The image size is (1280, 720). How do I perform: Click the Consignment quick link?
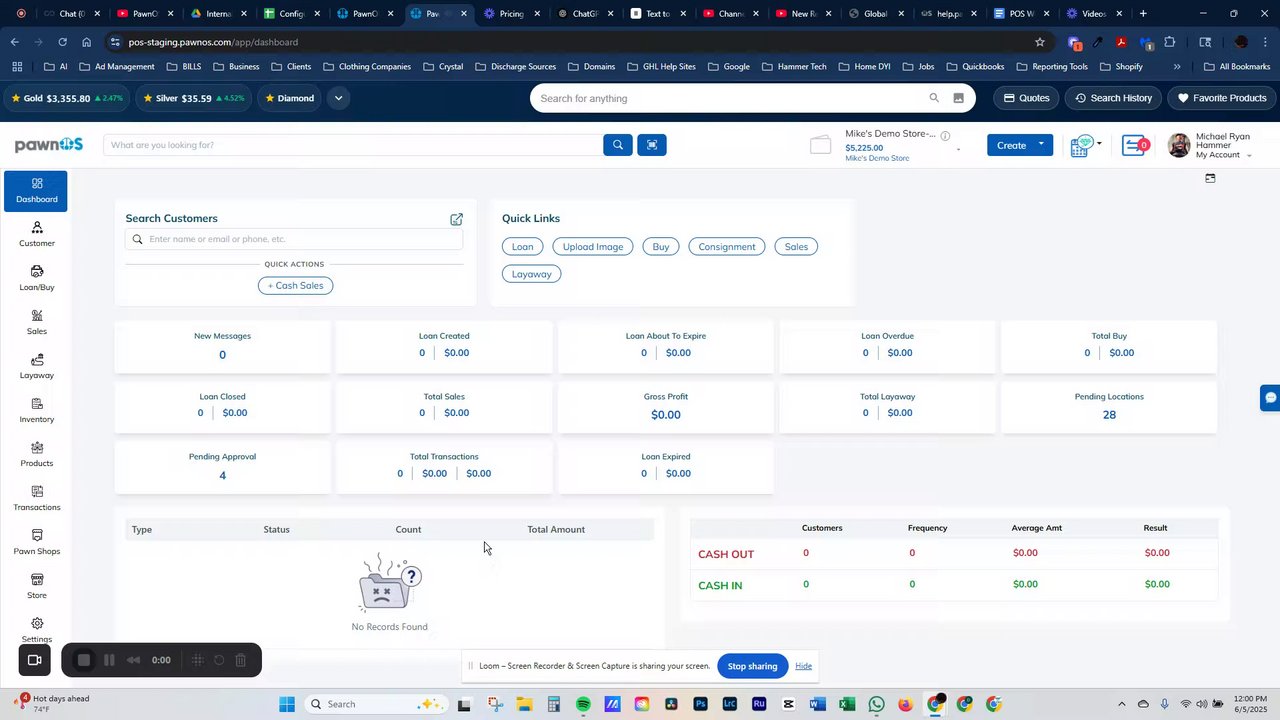point(727,246)
